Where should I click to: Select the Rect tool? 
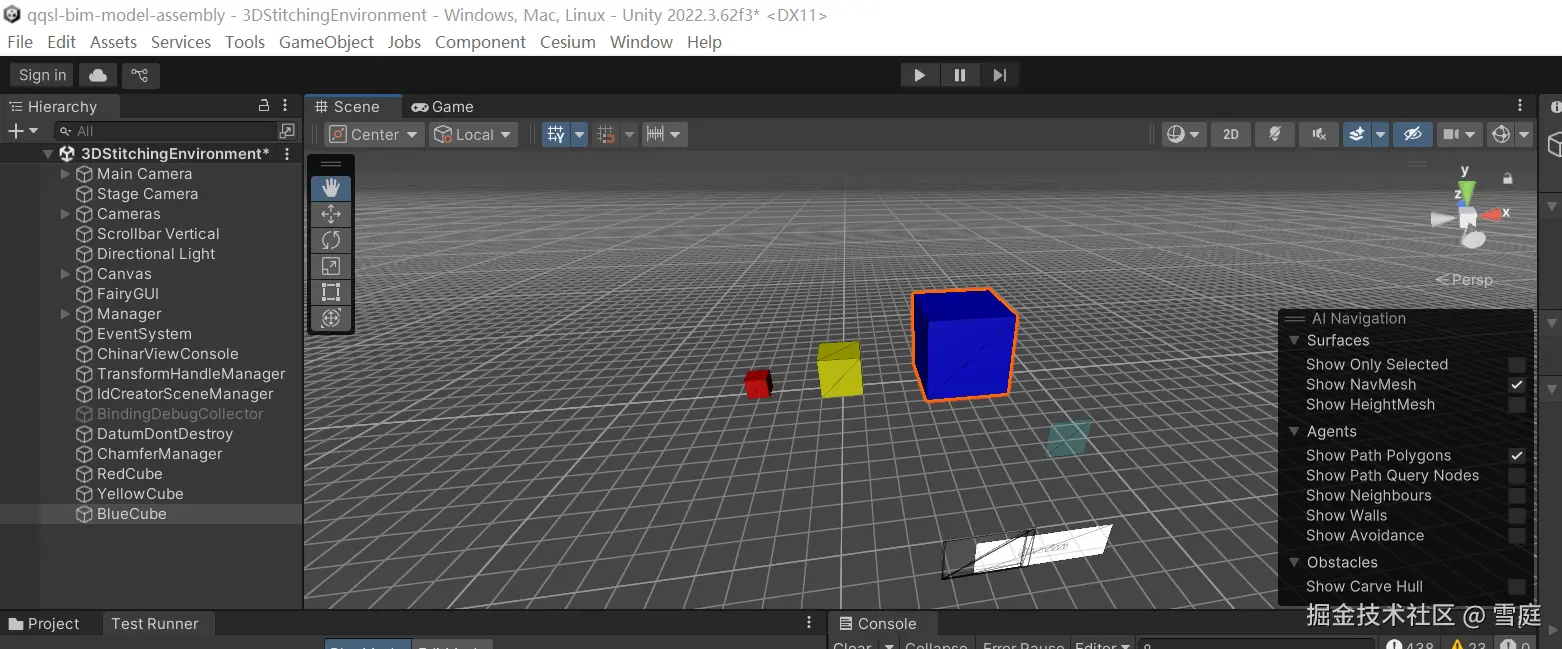click(331, 292)
